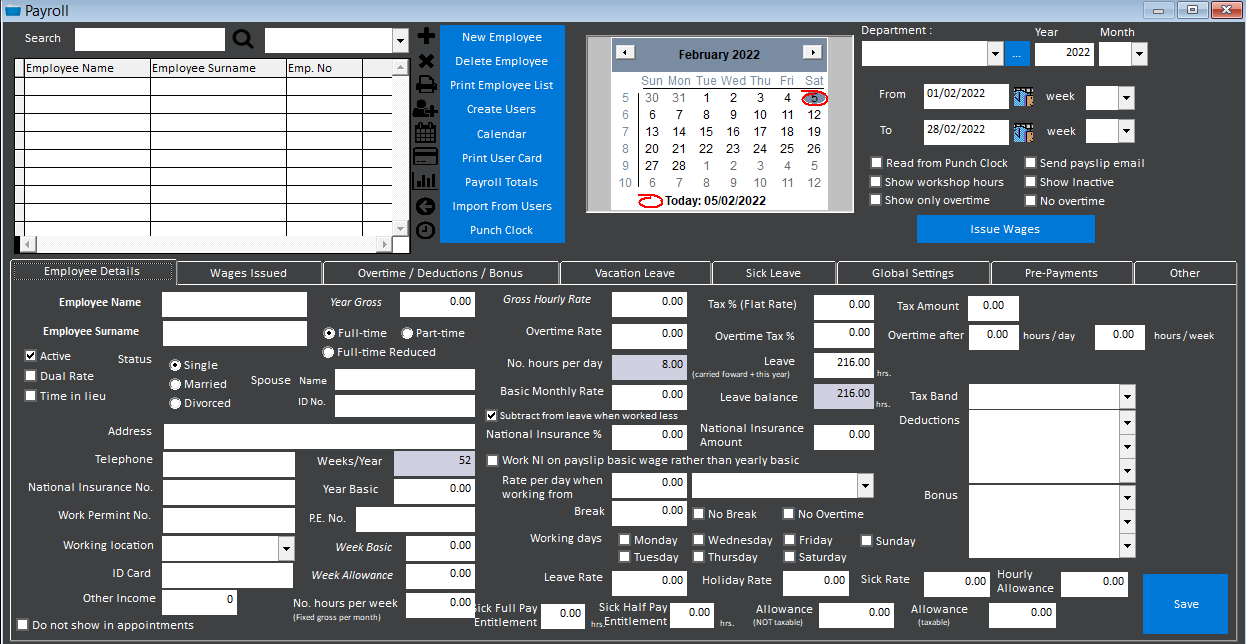Click the add (plus) icon in the toolbar
This screenshot has width=1246, height=644.
425,35
